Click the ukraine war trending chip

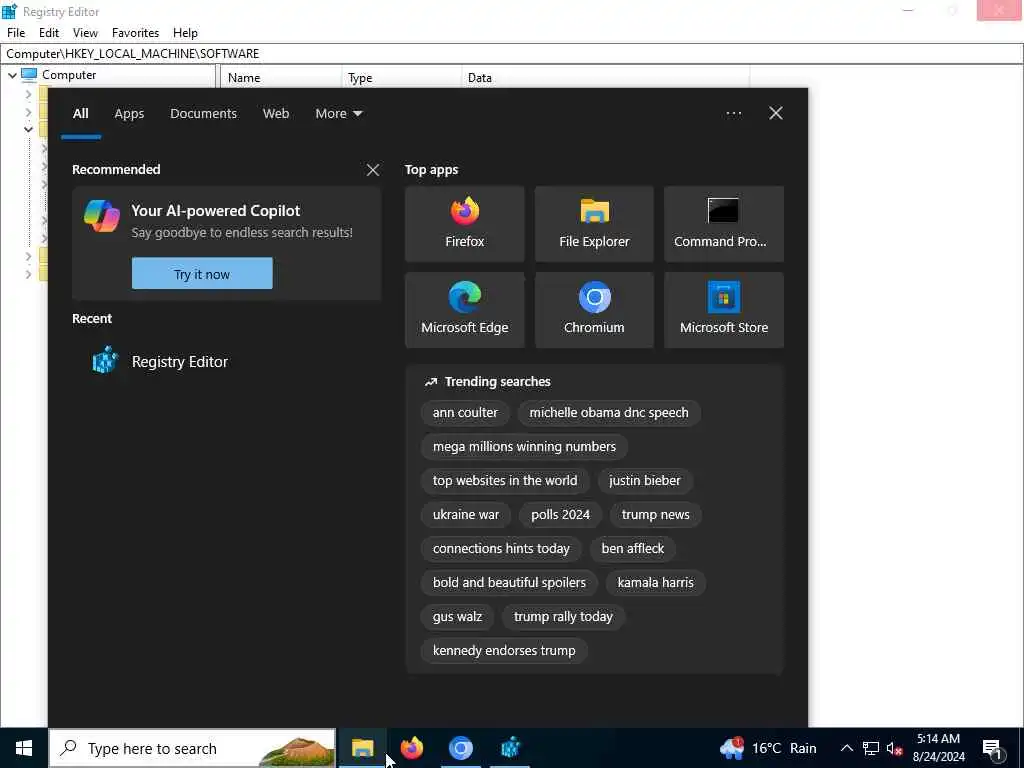pos(466,515)
